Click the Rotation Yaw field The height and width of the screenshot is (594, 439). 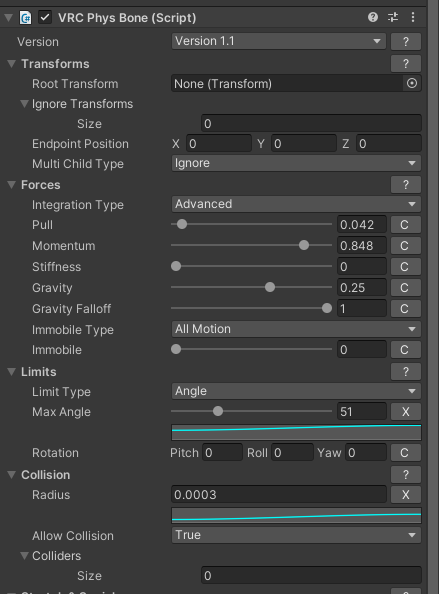366,453
